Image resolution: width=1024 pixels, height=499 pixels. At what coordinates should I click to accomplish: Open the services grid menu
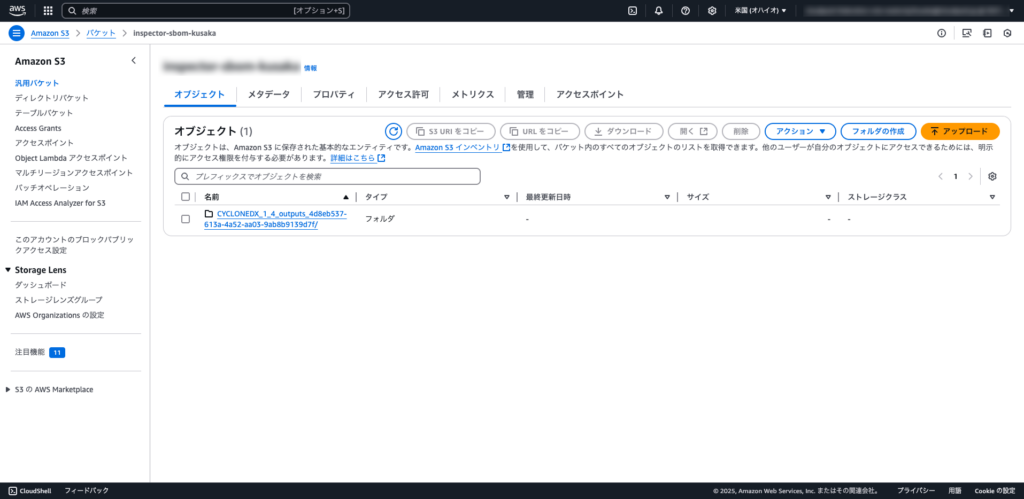48,10
